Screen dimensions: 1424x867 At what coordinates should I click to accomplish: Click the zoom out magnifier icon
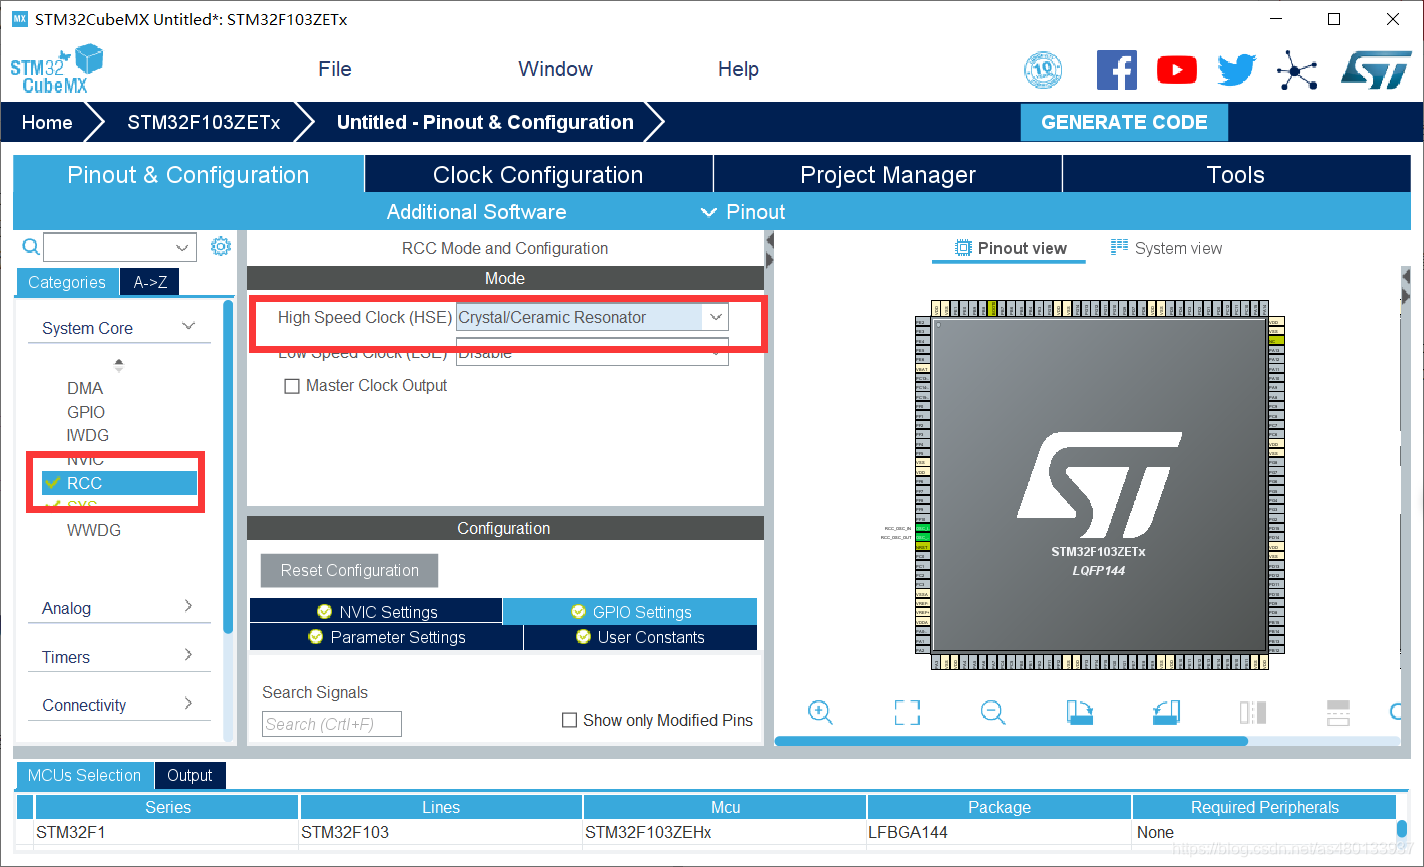pos(992,712)
